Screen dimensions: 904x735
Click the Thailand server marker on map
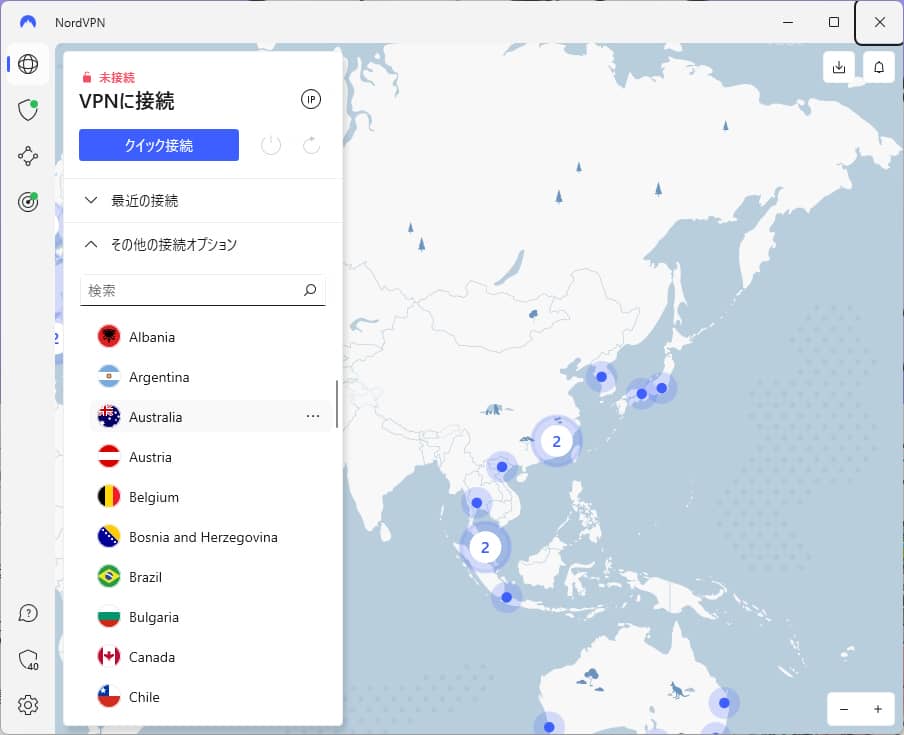(477, 503)
